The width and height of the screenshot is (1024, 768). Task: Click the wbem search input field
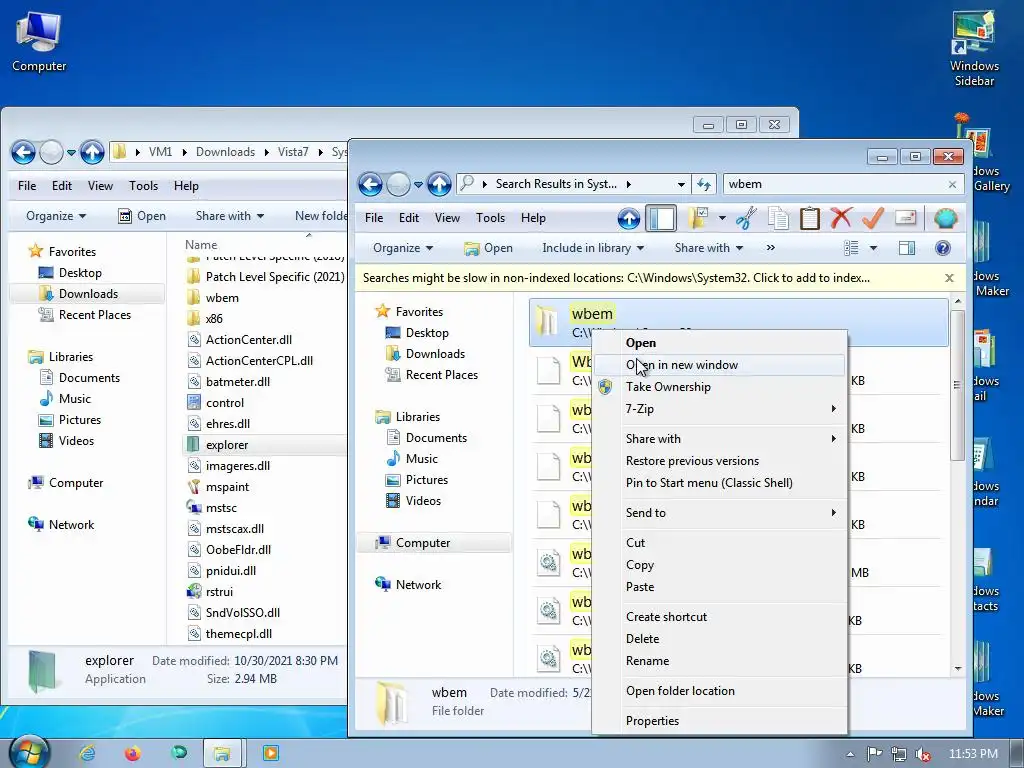click(x=835, y=184)
